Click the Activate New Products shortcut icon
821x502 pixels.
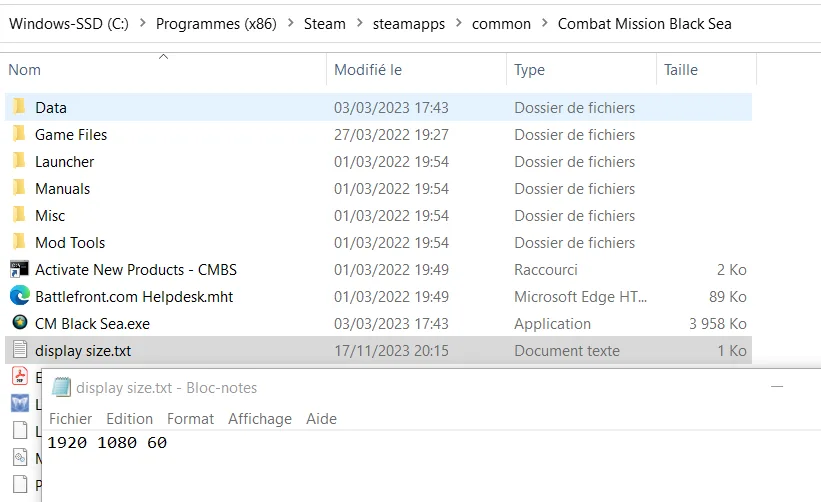(x=19, y=269)
